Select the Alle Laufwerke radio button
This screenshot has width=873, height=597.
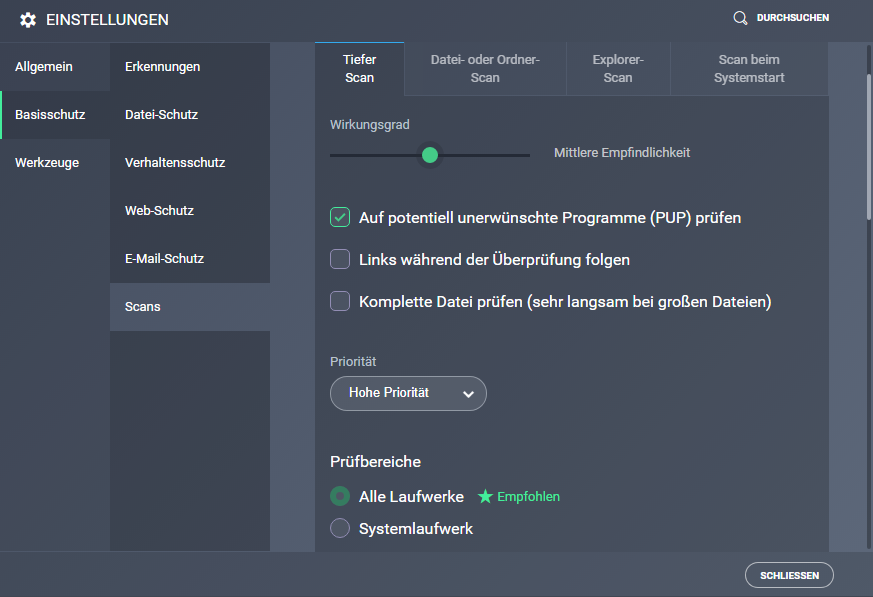340,496
